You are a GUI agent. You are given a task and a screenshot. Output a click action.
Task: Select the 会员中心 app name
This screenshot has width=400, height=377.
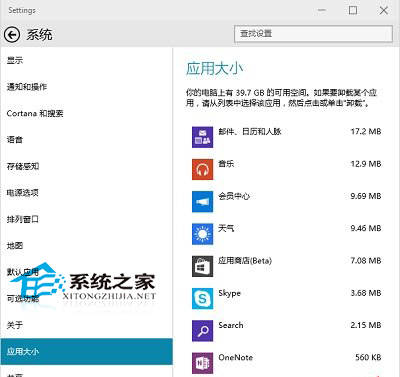coord(234,196)
